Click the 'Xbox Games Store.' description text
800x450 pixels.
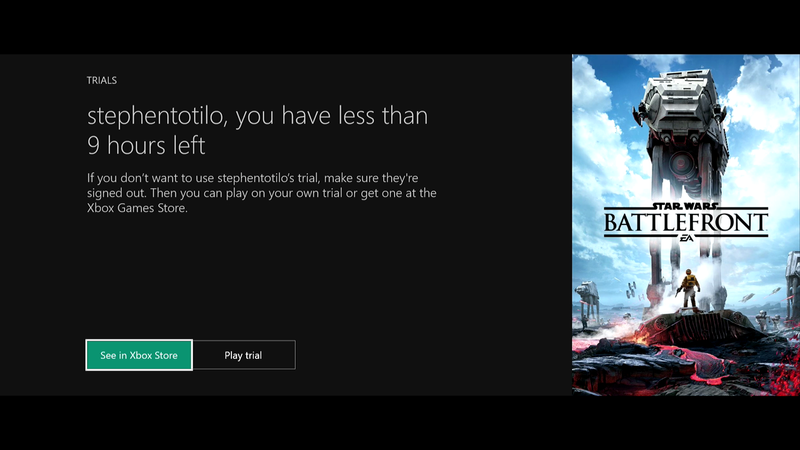click(x=137, y=208)
